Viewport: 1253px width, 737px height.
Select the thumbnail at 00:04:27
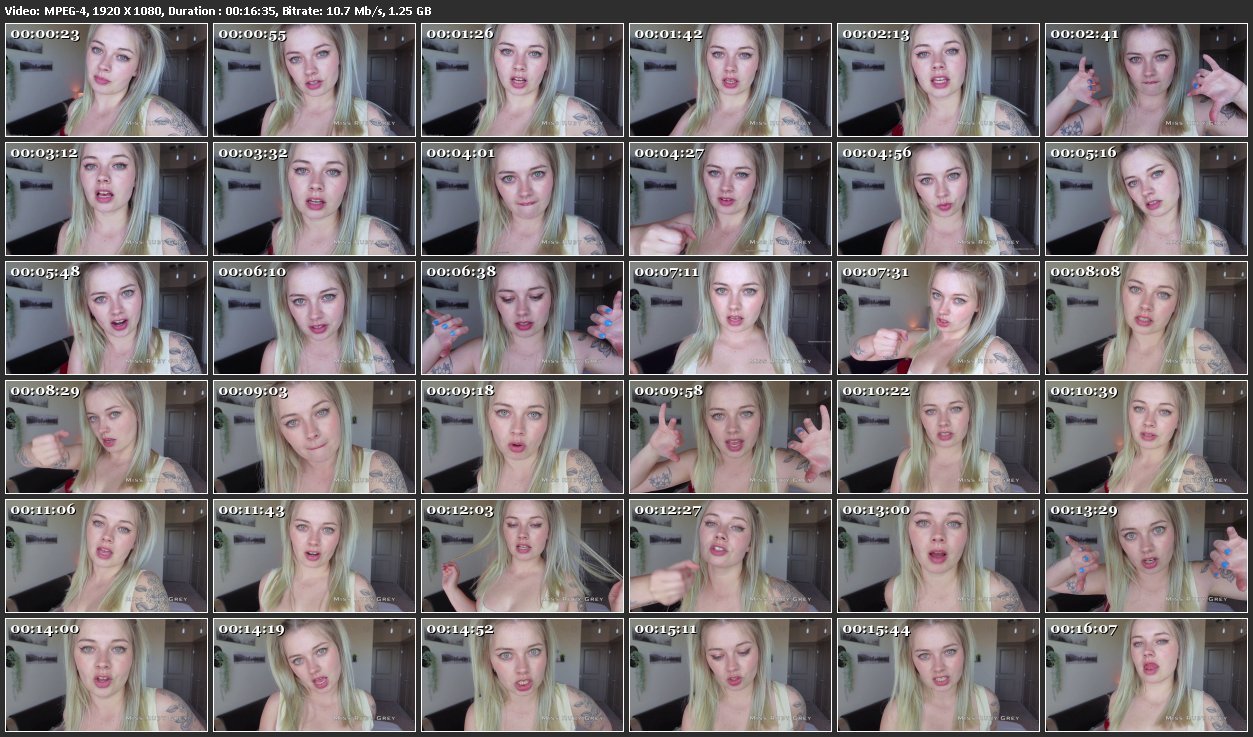point(730,199)
